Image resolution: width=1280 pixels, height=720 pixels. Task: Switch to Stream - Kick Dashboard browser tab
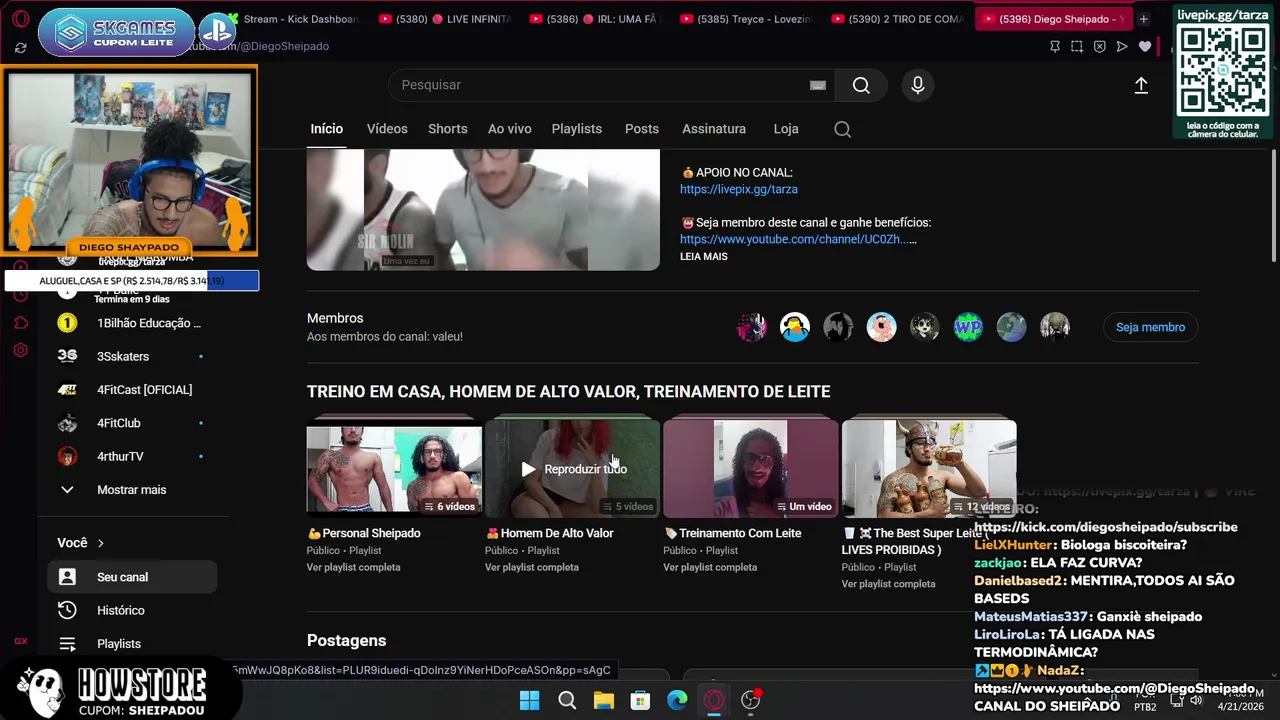point(298,19)
